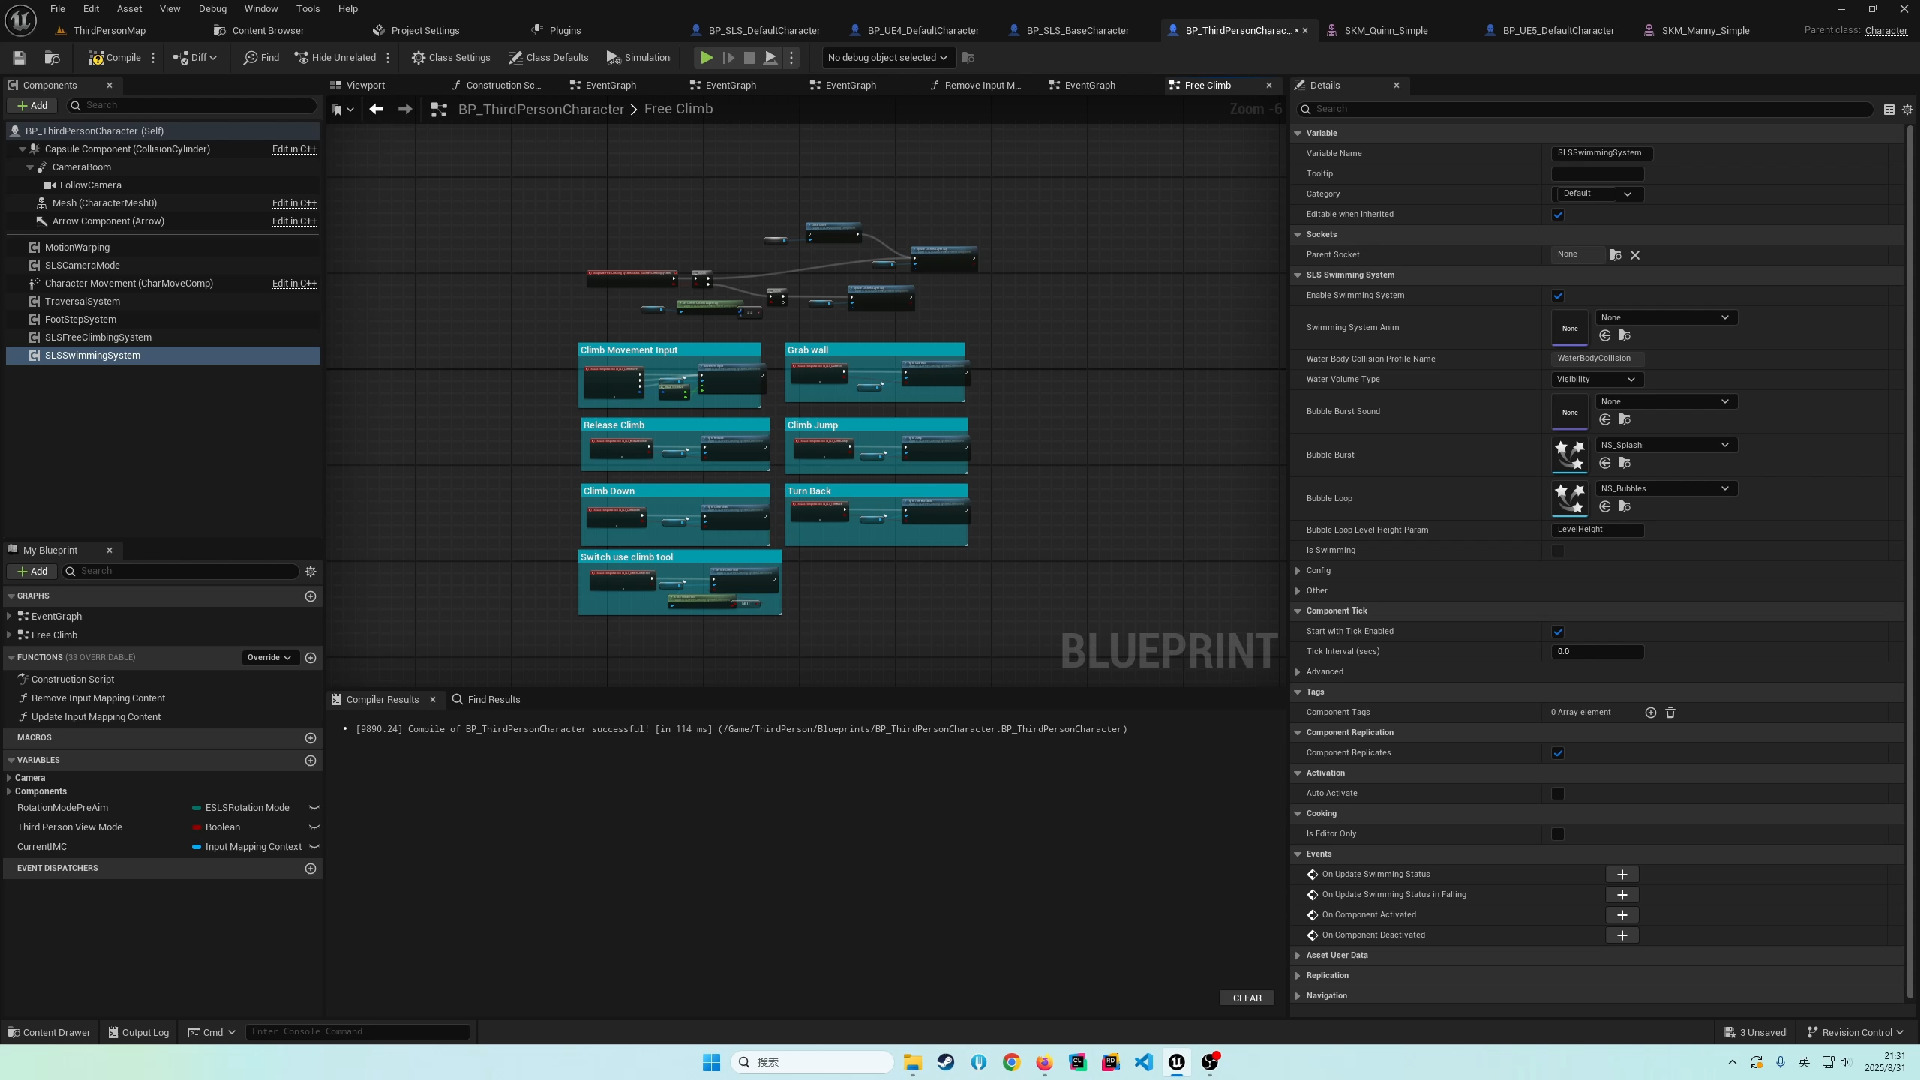Open My Blueprint settings gear
The image size is (1920, 1080).
[310, 572]
